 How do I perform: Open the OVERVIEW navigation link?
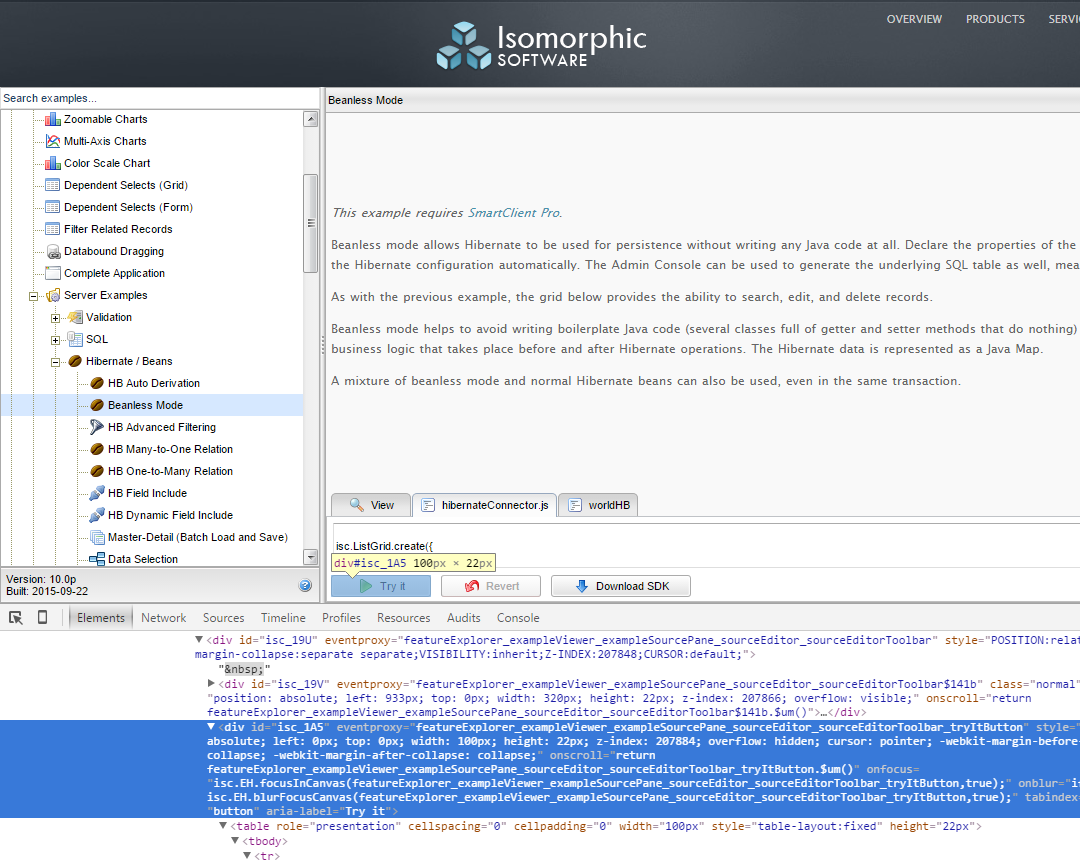click(914, 19)
